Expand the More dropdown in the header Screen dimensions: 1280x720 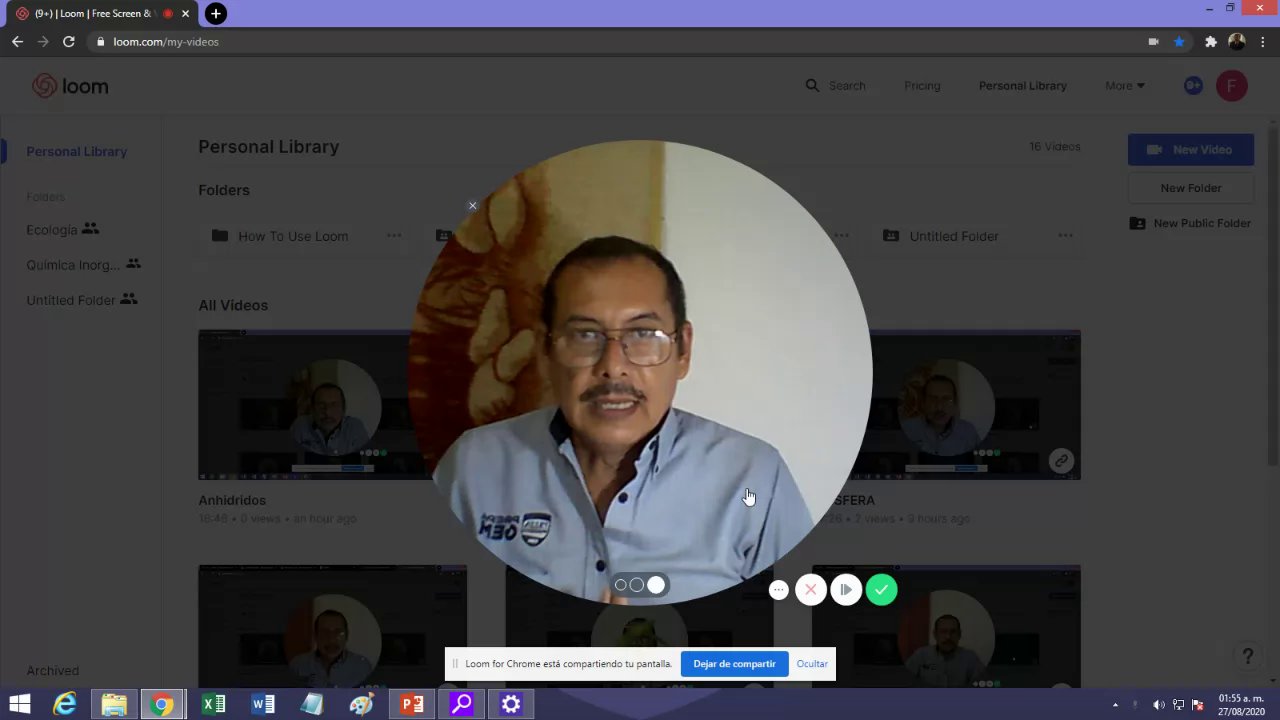pos(1125,86)
